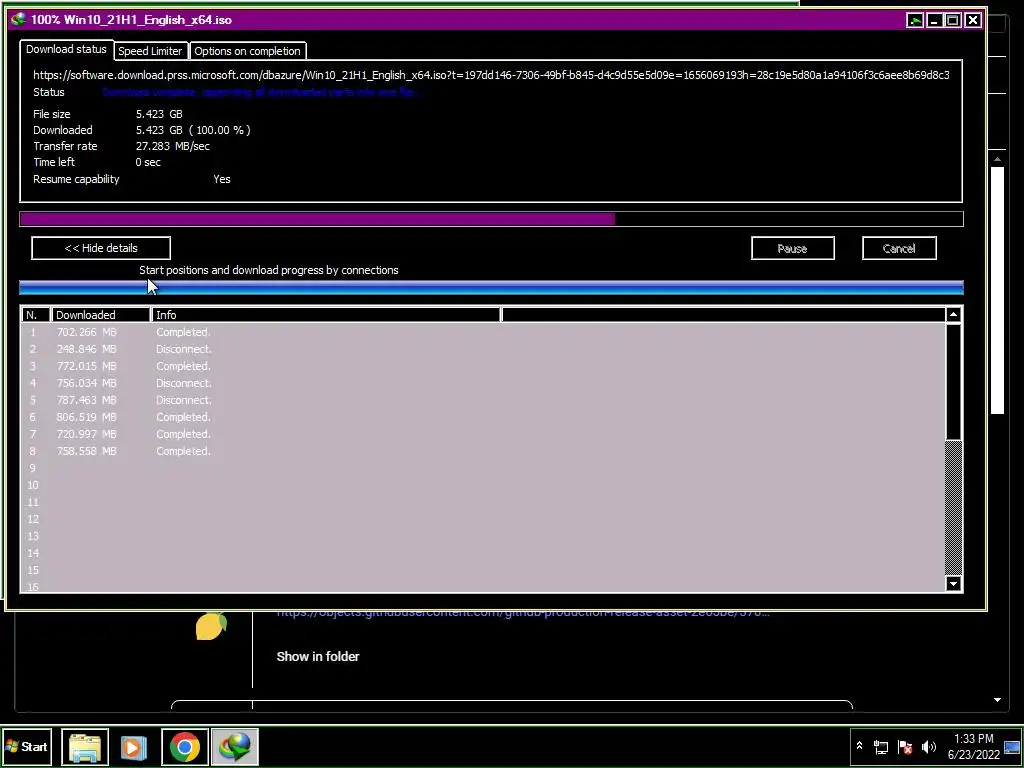The width and height of the screenshot is (1024, 768).
Task: Click Show in folder in the Chrome window
Action: [318, 656]
